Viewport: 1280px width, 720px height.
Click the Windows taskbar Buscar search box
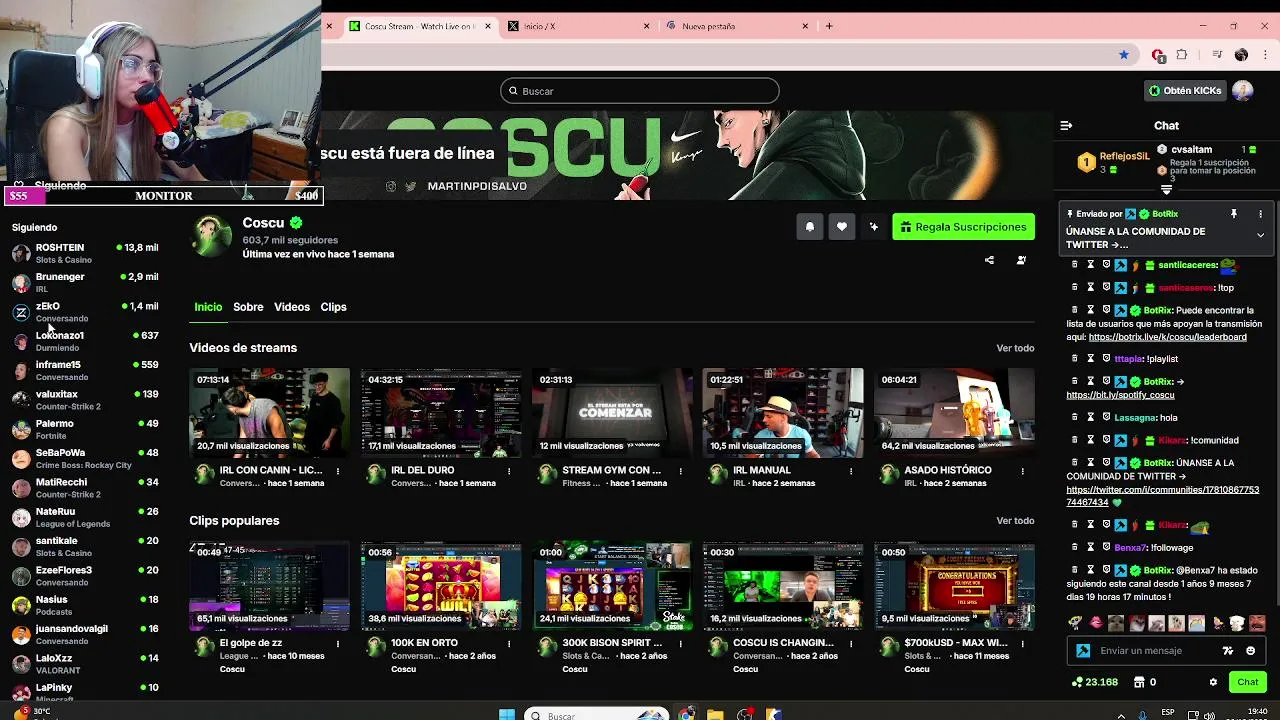(596, 715)
